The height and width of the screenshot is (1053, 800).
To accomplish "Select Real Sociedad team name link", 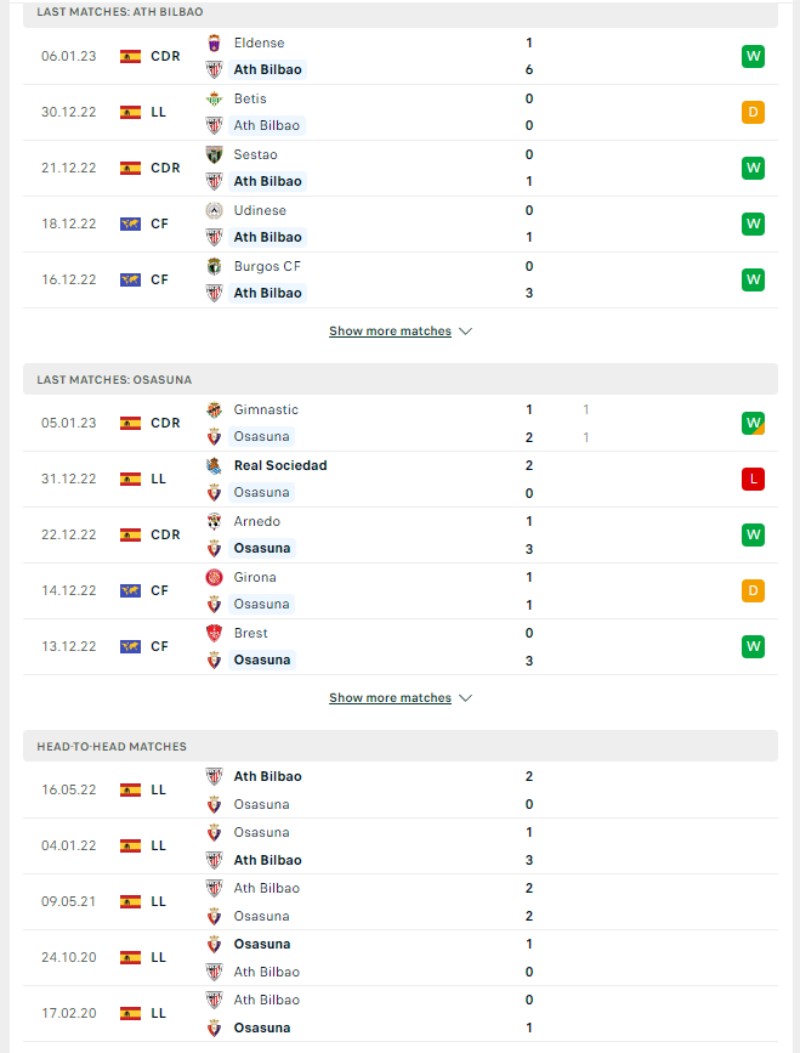I will (x=280, y=465).
